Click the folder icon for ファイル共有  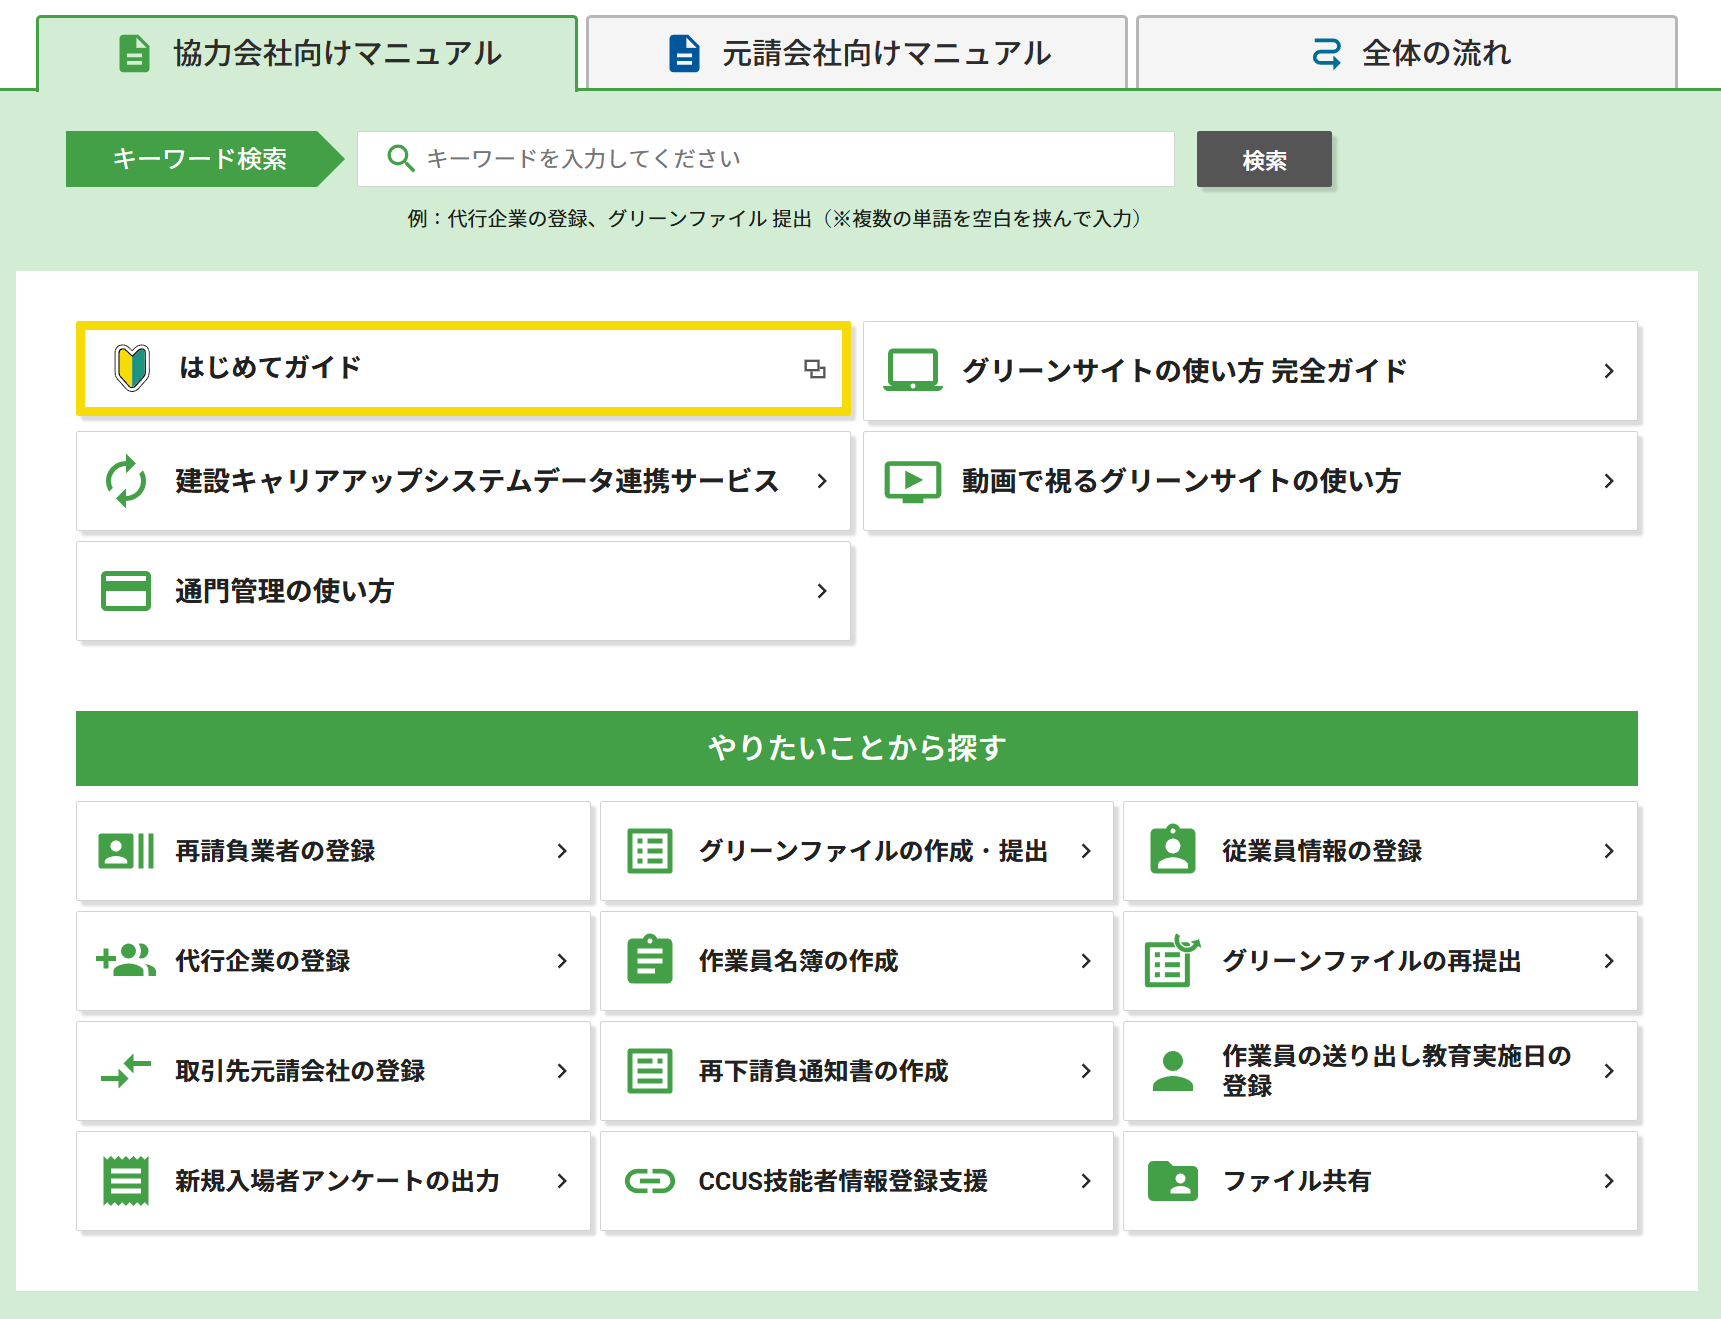pos(1172,1181)
